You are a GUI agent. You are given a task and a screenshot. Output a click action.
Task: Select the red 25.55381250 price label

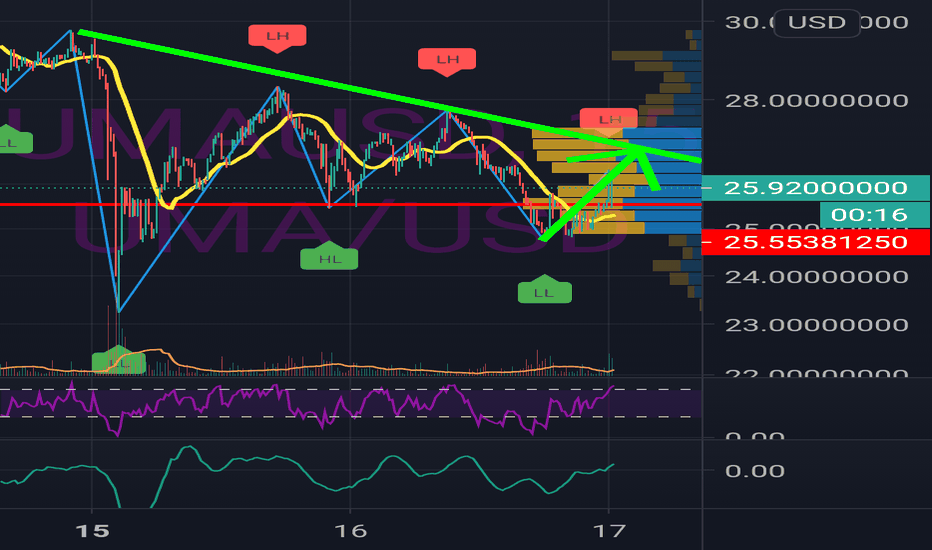tap(816, 242)
